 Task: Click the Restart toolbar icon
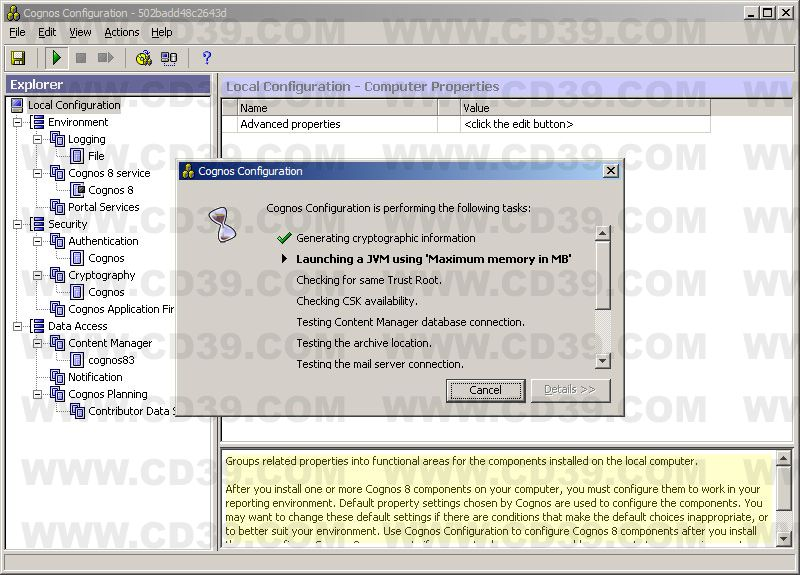pos(105,58)
